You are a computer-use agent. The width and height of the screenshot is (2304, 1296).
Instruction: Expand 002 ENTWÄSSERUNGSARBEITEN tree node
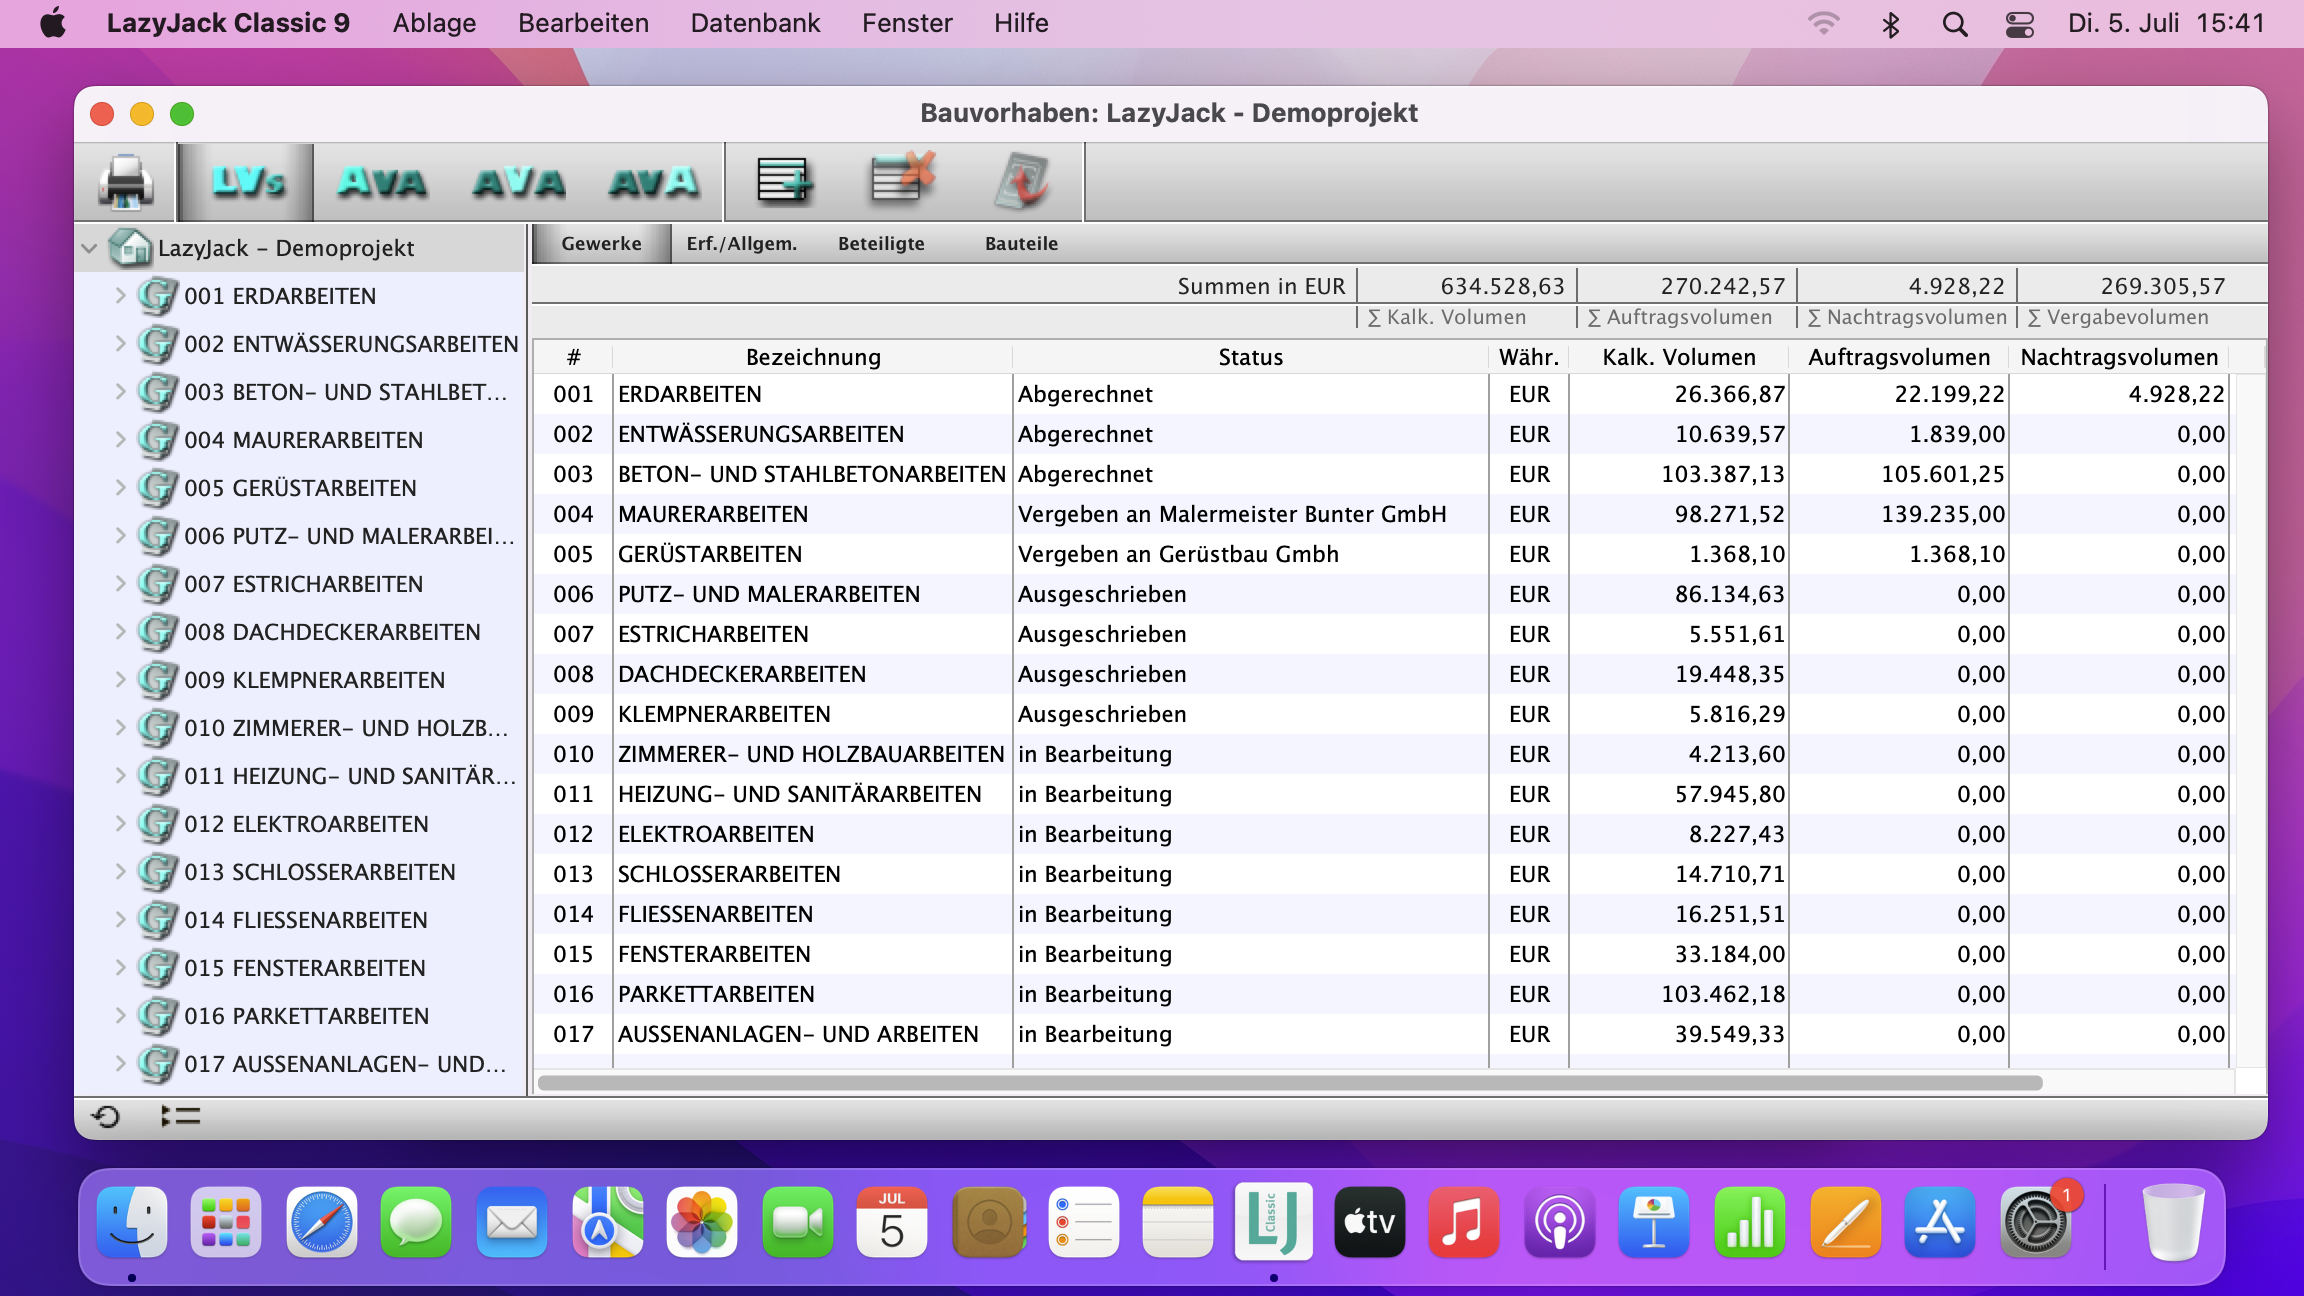click(120, 344)
